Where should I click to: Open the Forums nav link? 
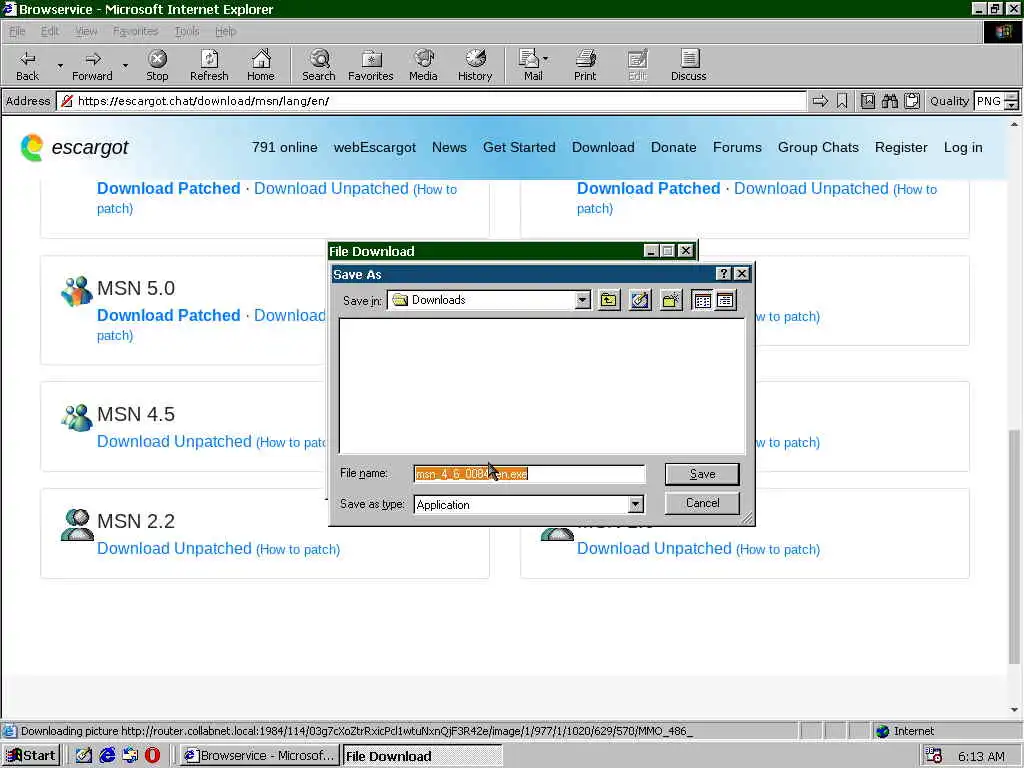(737, 148)
